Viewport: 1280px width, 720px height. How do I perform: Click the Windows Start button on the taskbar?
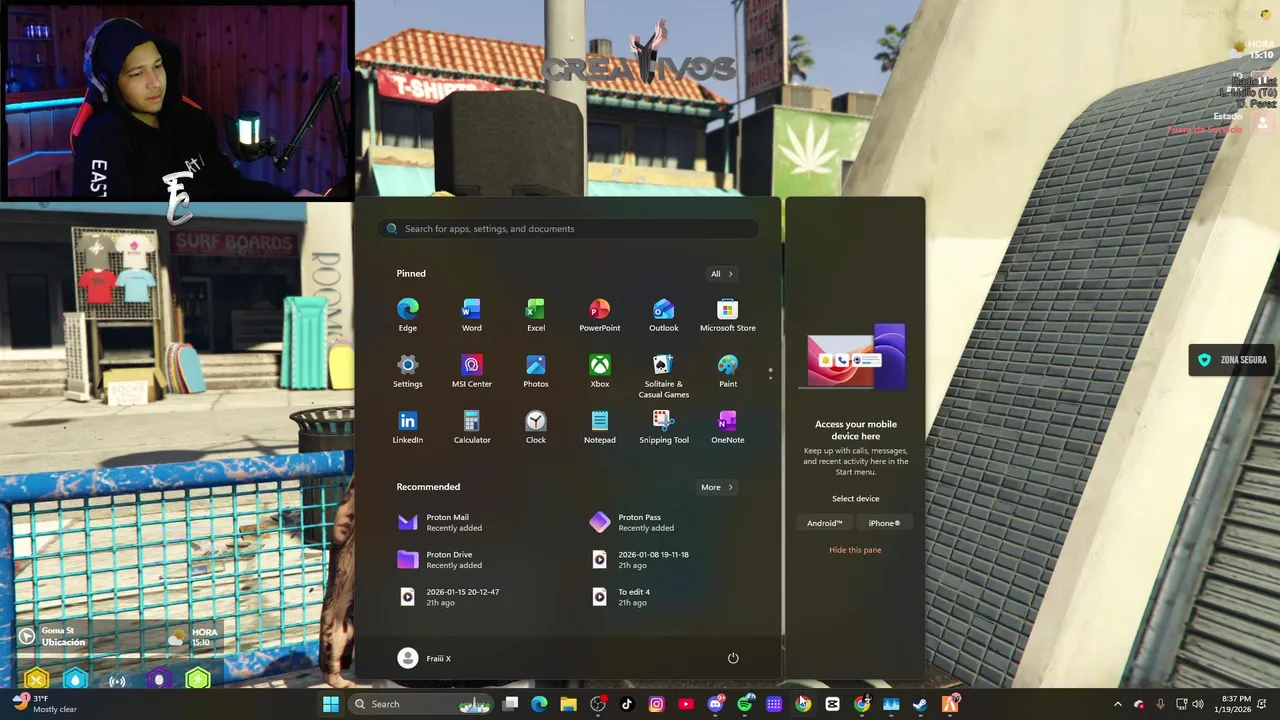pyautogui.click(x=330, y=704)
